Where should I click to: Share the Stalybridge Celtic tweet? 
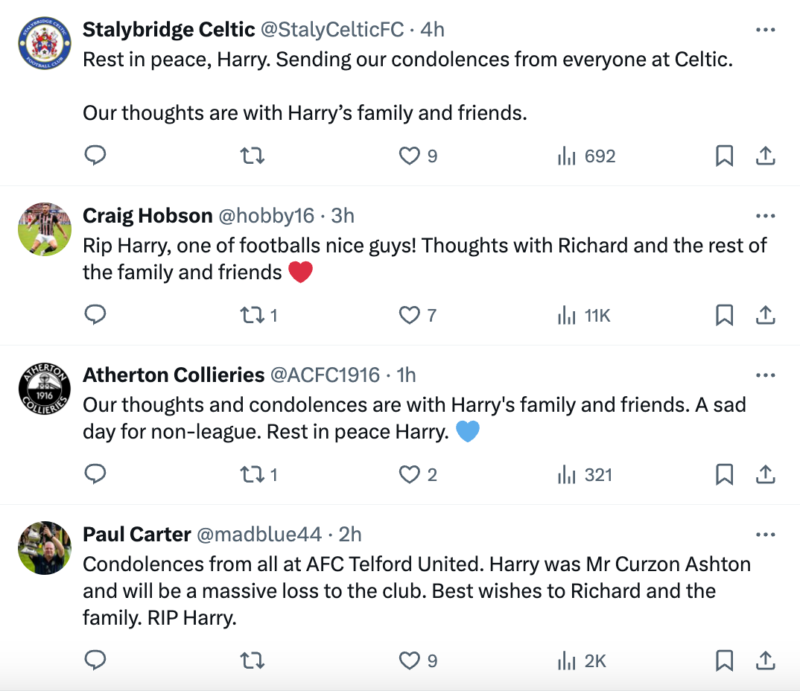[x=764, y=156]
